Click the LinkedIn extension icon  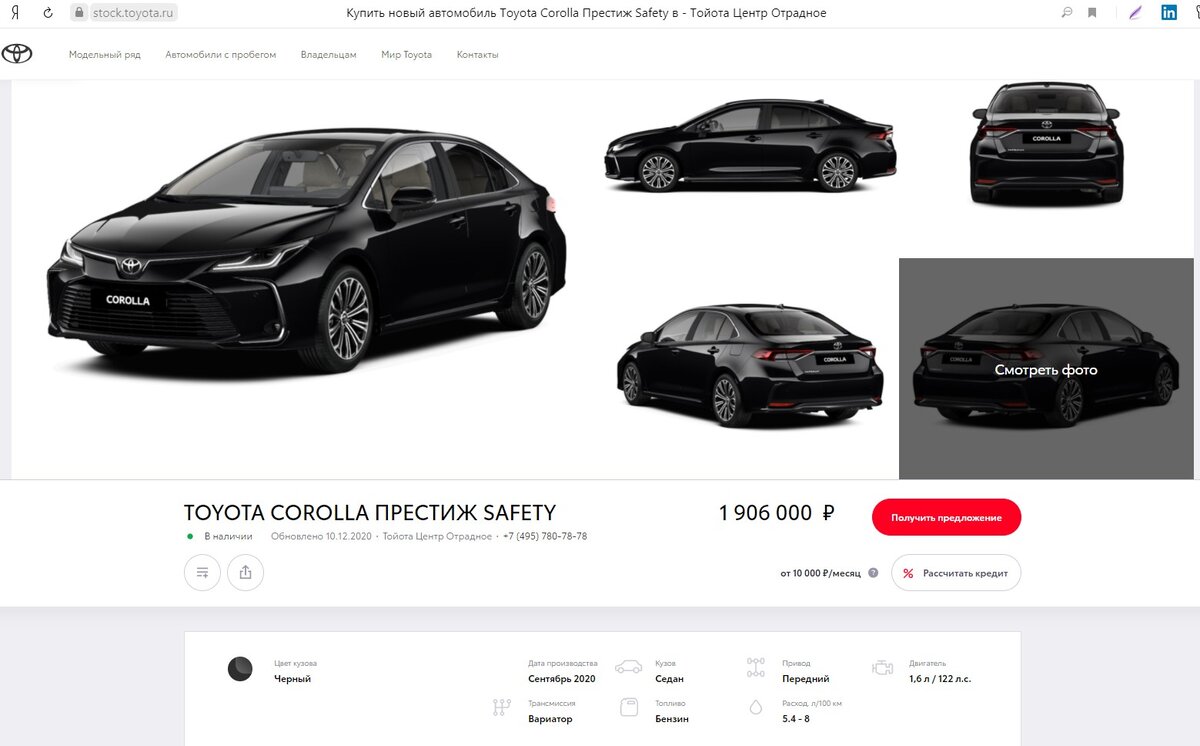[1168, 13]
